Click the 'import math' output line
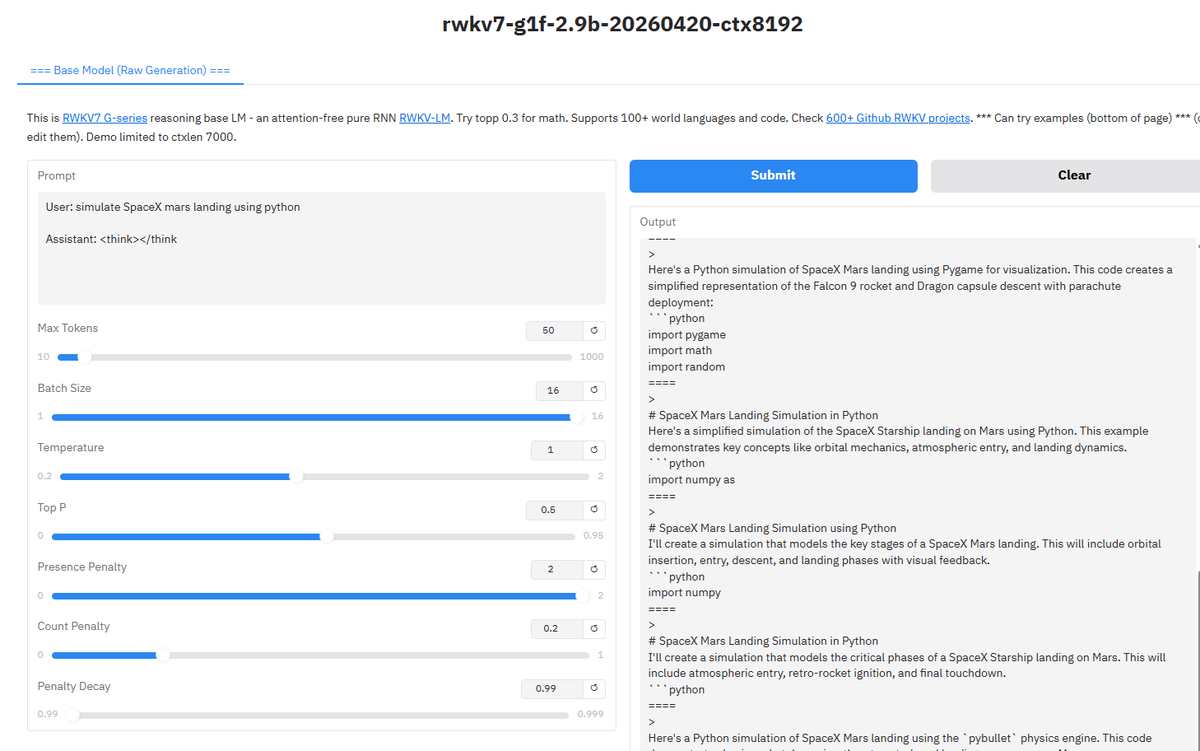This screenshot has height=751, width=1200. click(680, 351)
